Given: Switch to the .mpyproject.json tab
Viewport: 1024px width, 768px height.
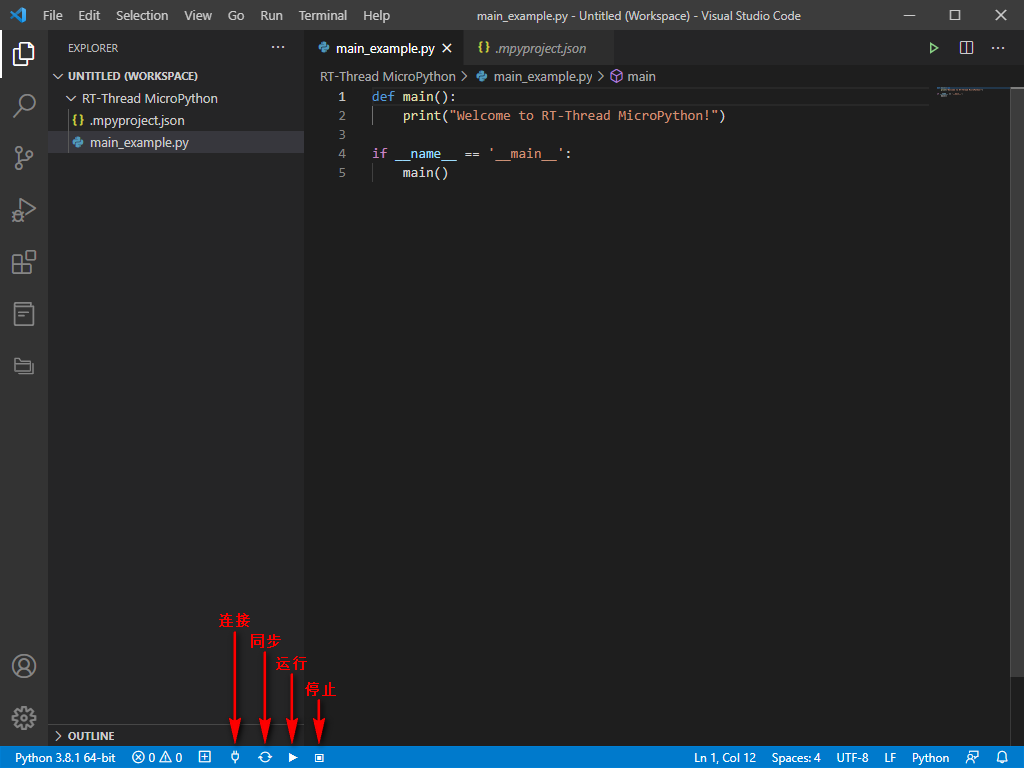Looking at the screenshot, I should tap(539, 48).
